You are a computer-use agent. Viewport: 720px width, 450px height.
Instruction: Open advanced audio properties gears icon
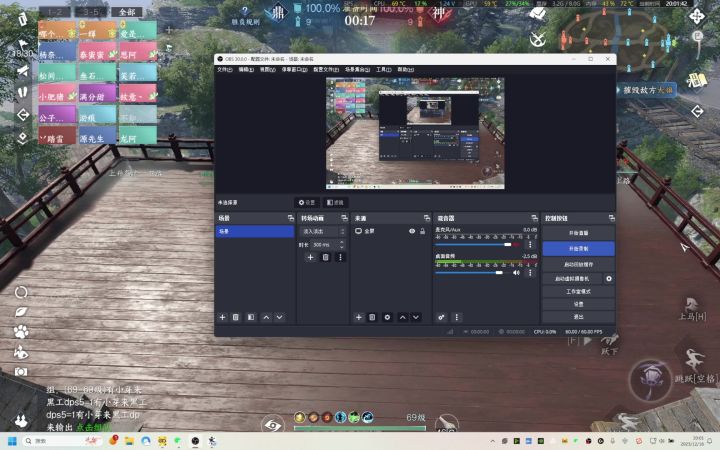pos(441,317)
